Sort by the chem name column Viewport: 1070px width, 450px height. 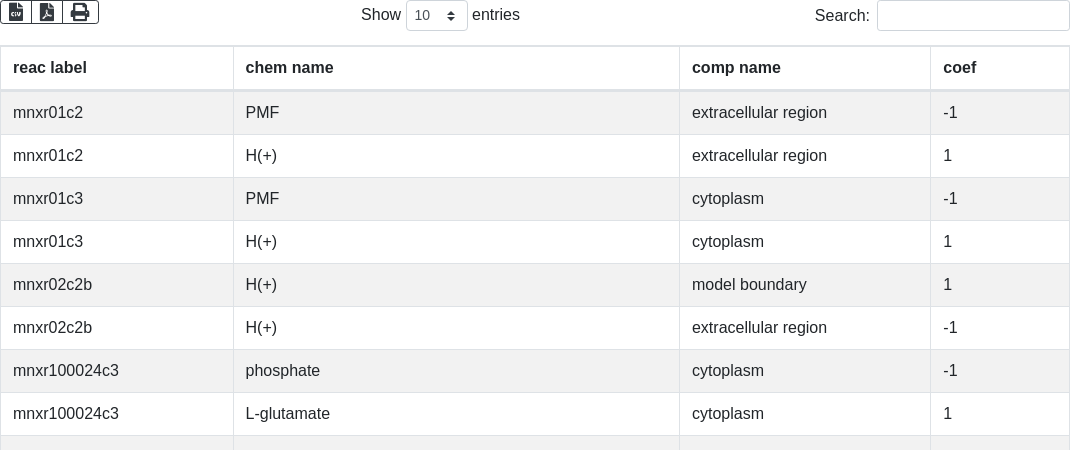coord(289,68)
